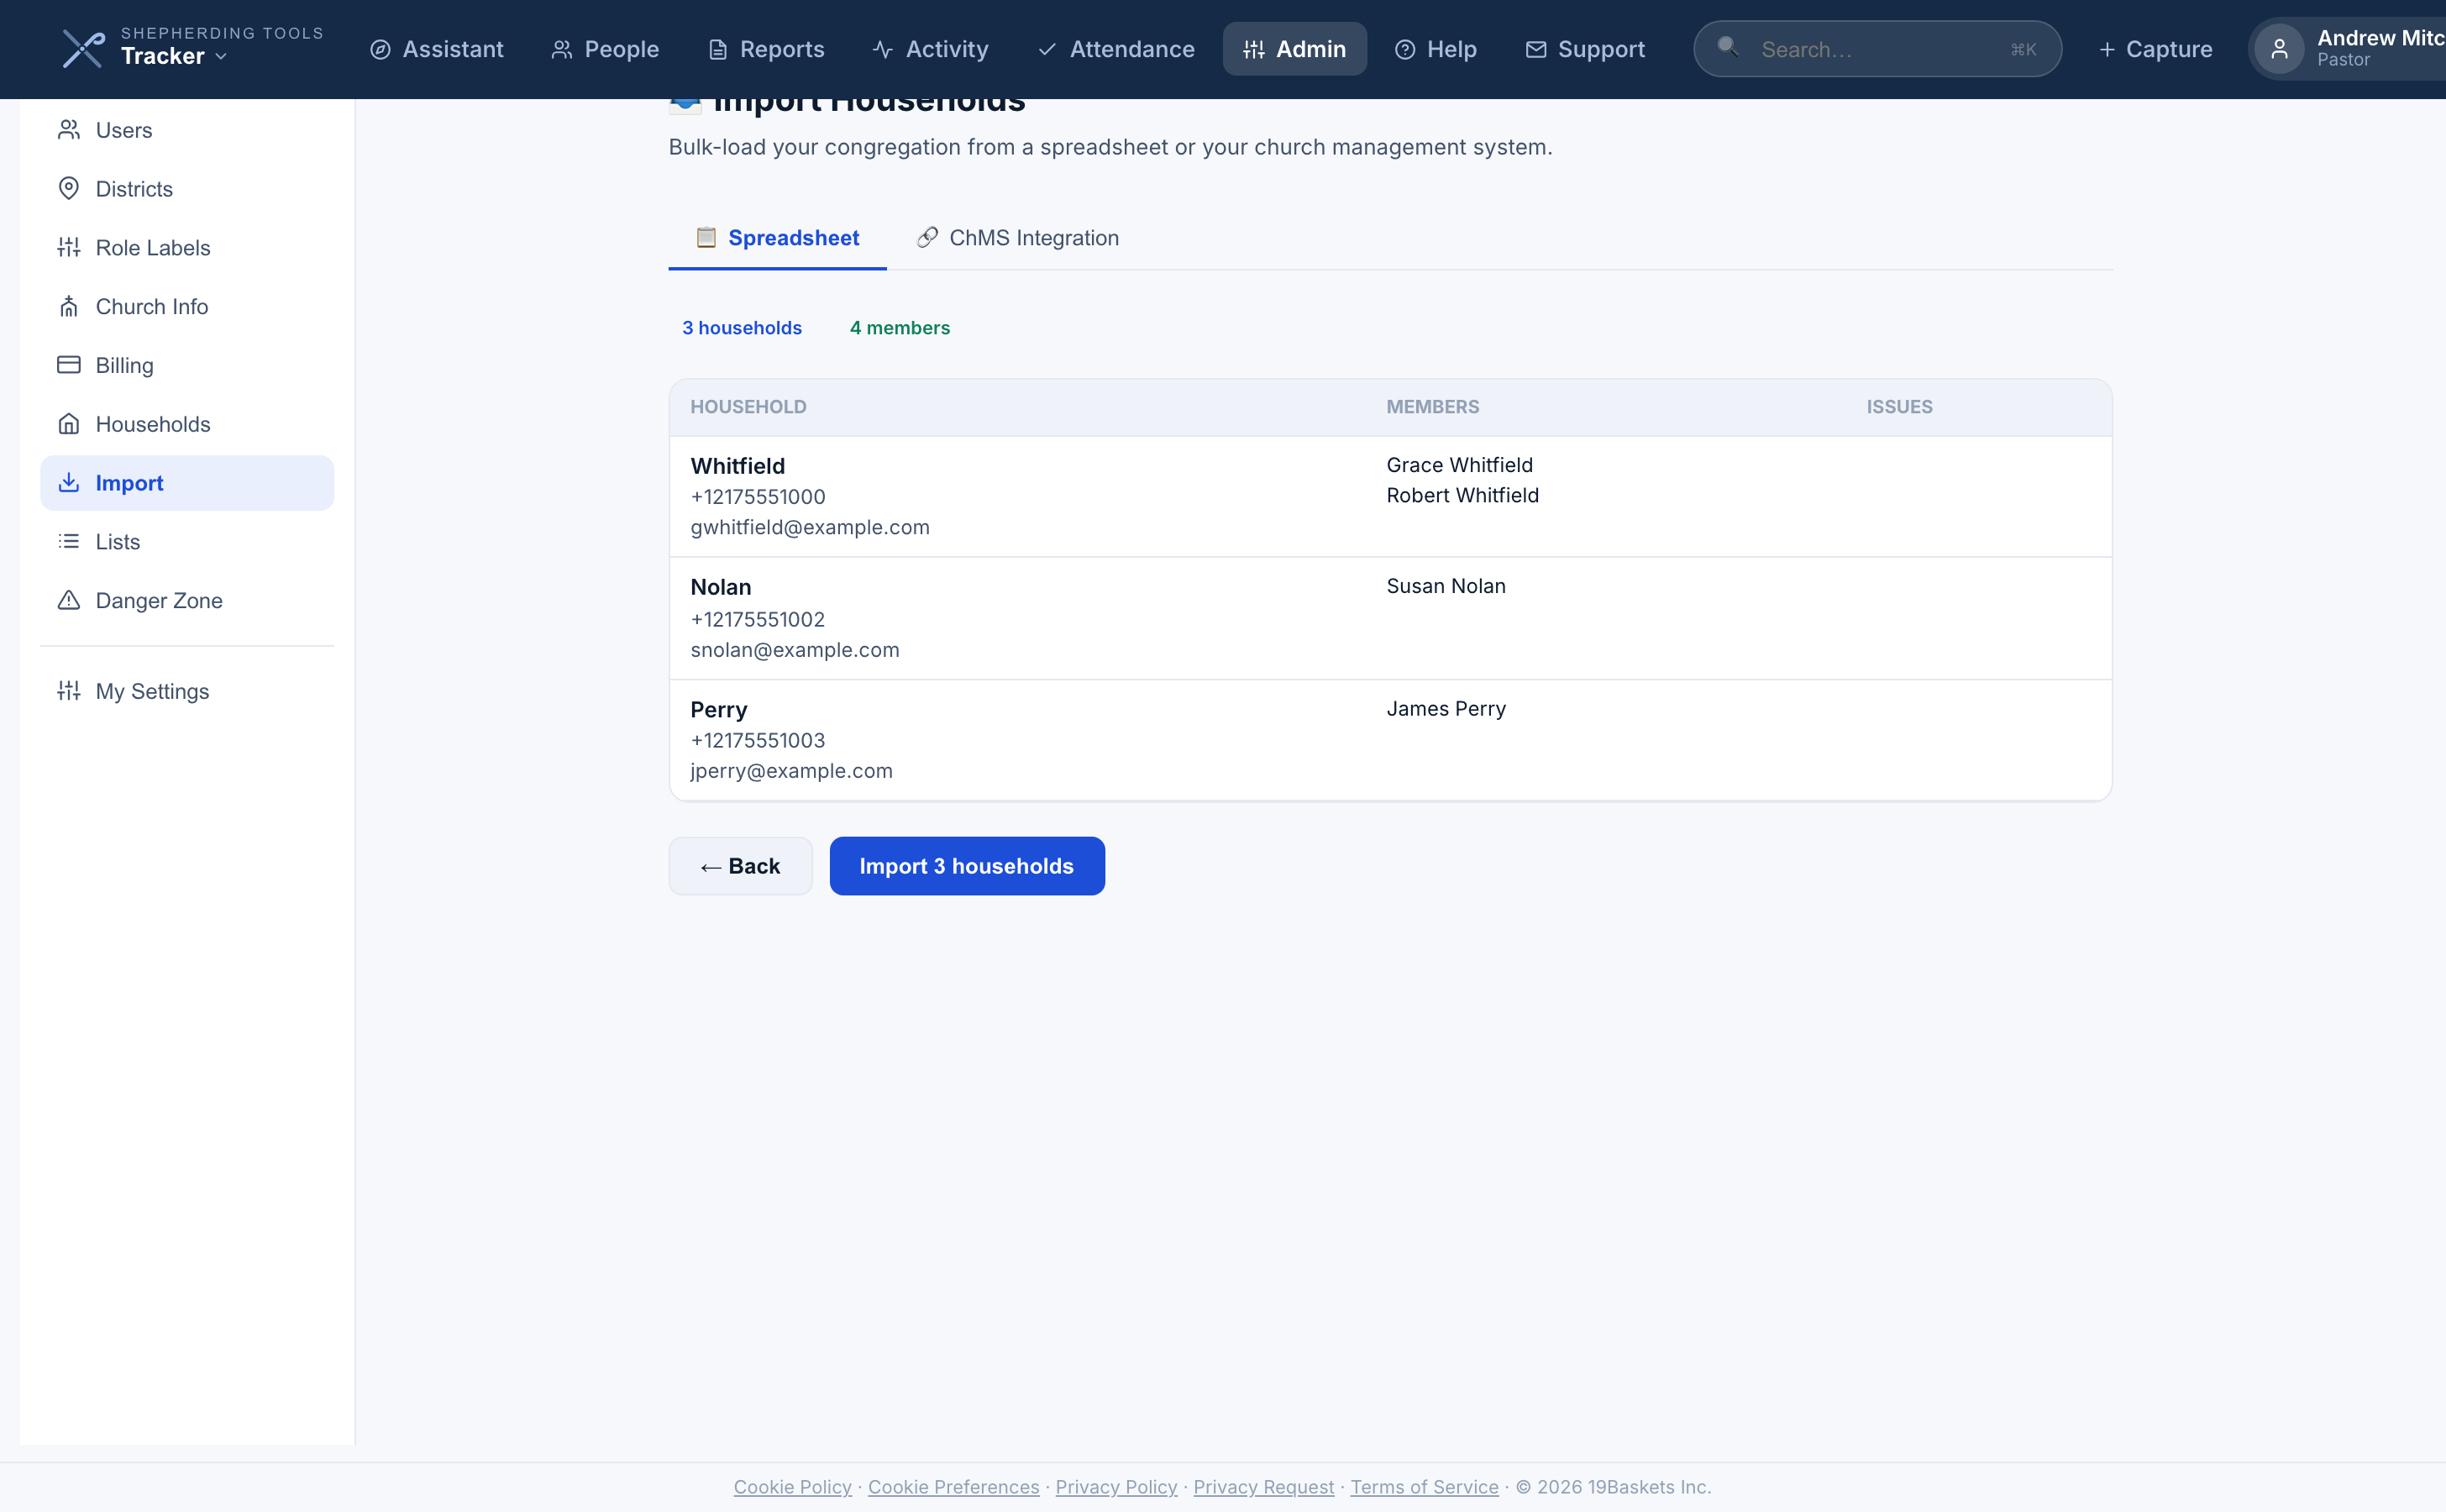
Task: Click the Capture button
Action: 2155,49
